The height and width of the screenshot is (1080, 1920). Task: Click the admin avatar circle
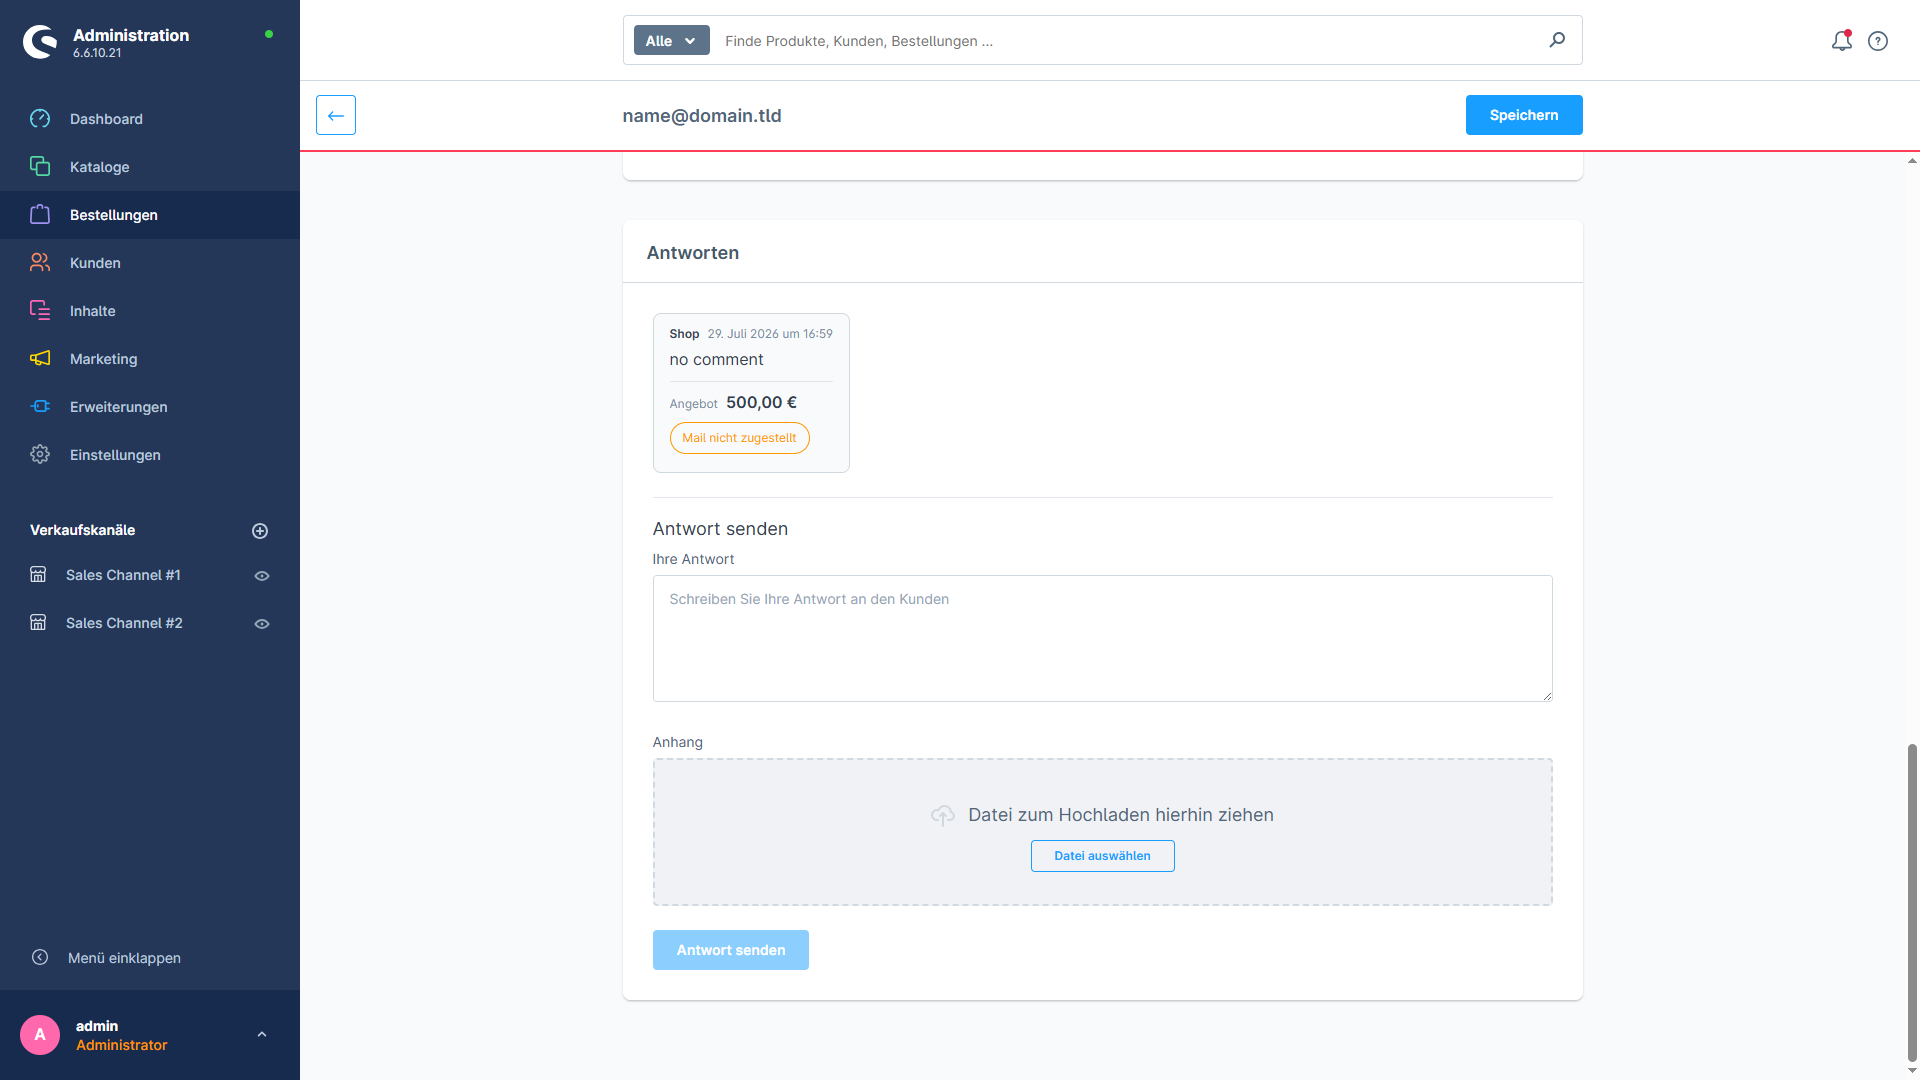click(40, 1035)
